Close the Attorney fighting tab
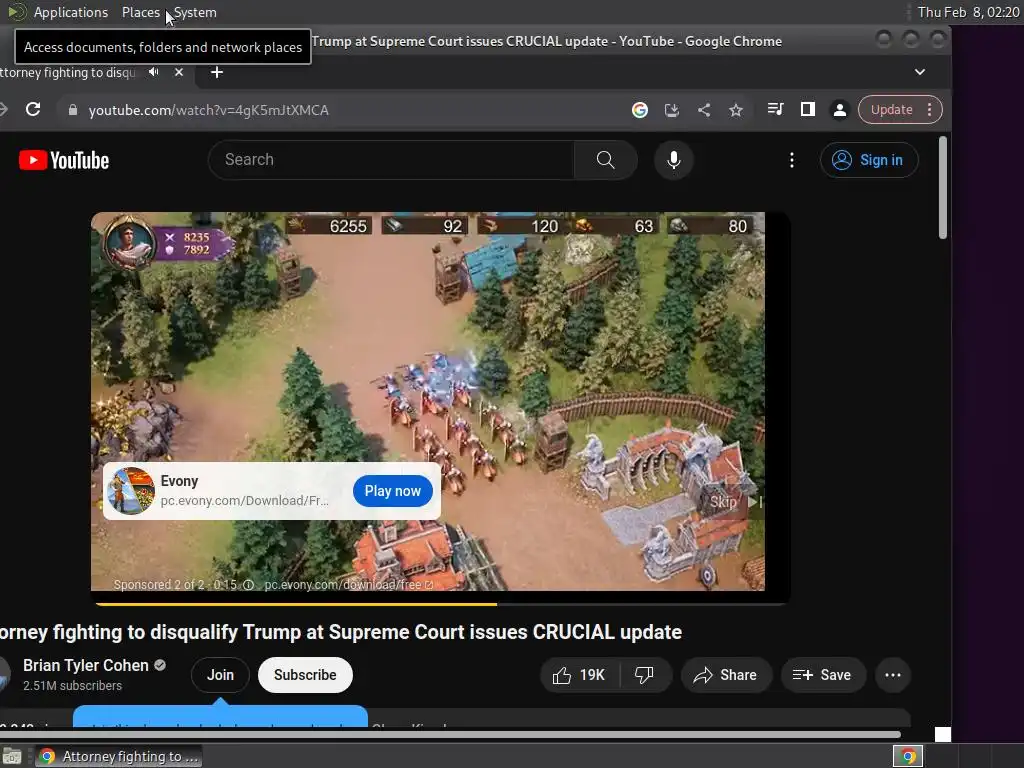Viewport: 1024px width, 768px height. [179, 72]
